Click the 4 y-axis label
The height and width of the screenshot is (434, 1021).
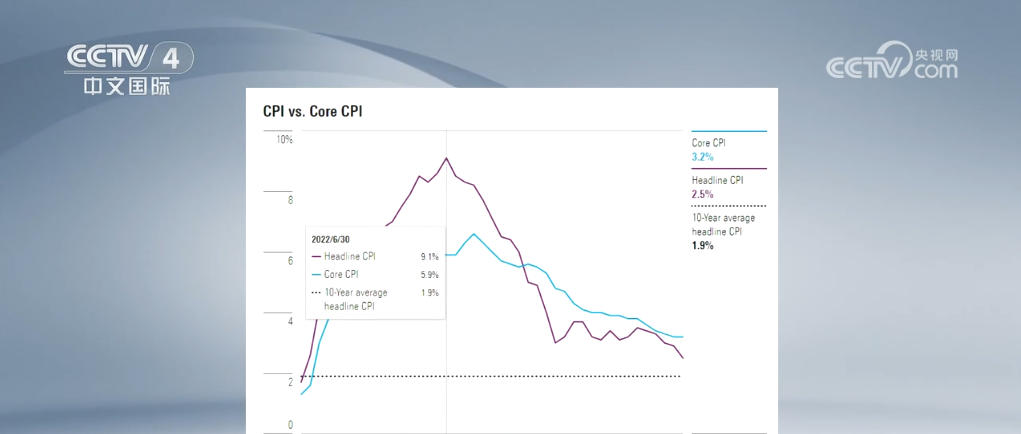click(x=290, y=321)
